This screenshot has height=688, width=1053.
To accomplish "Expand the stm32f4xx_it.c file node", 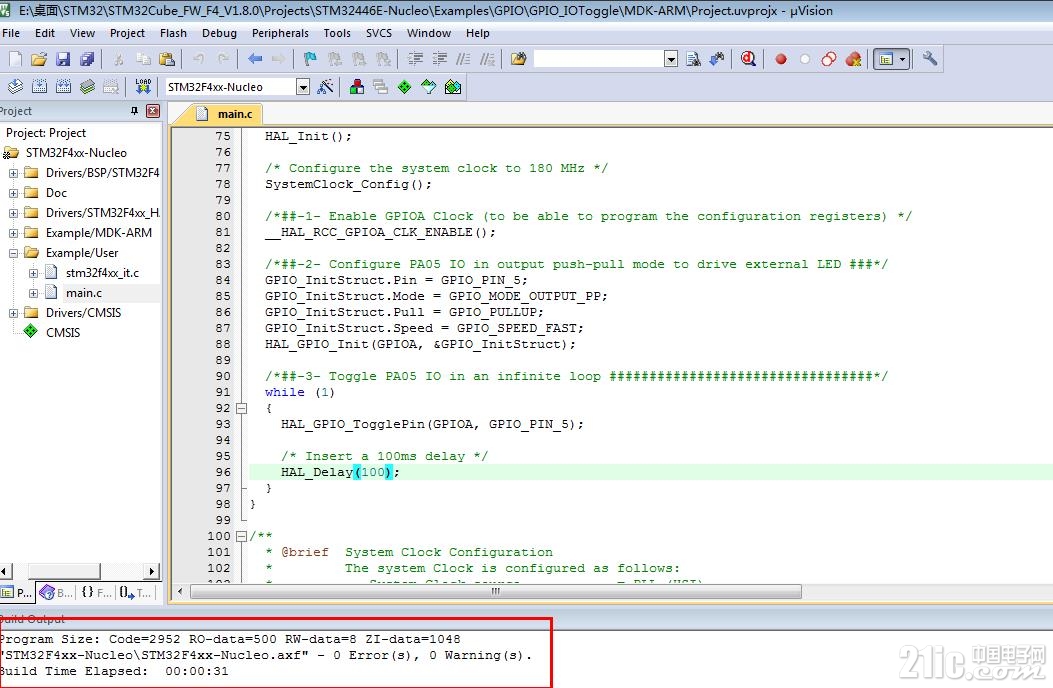I will point(34,273).
